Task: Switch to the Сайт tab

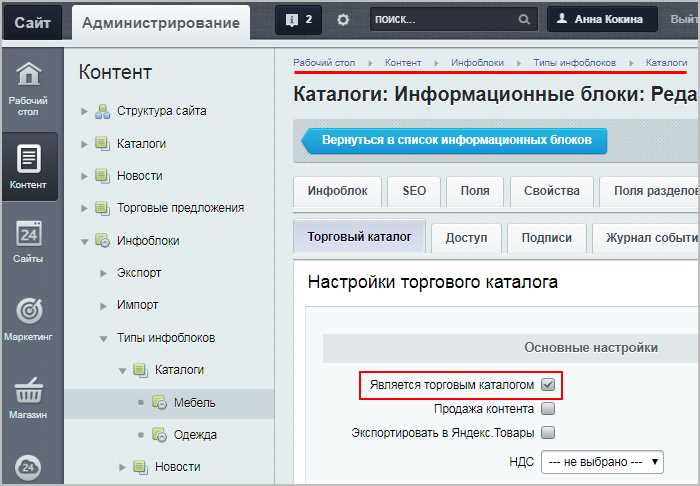Action: [x=32, y=22]
